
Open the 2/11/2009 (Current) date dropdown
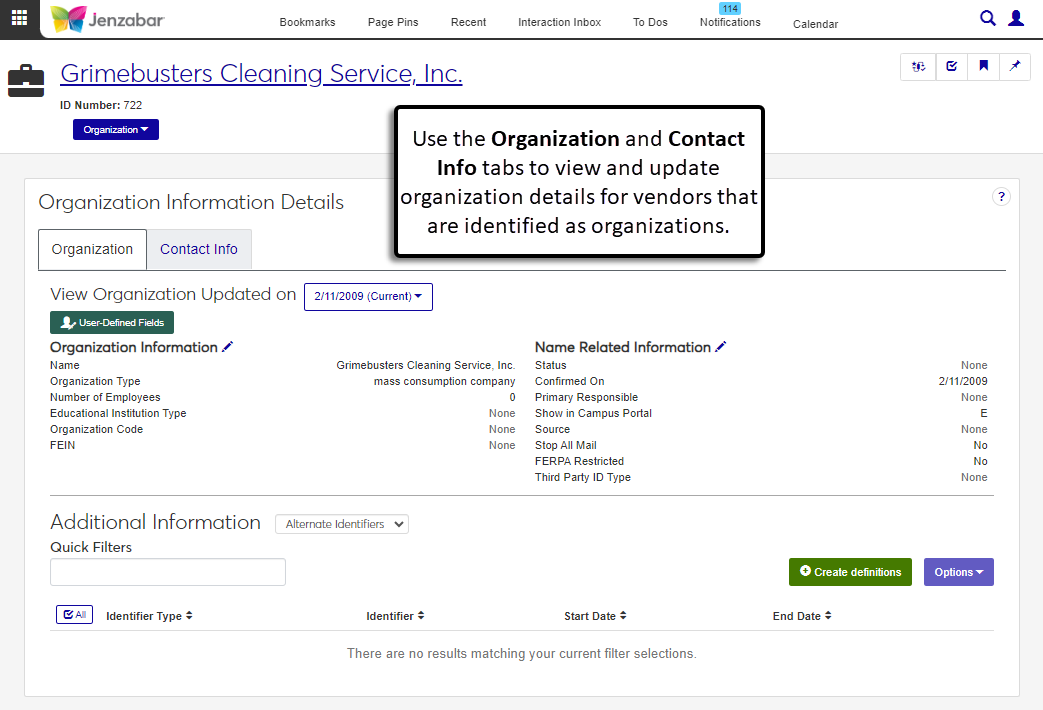point(368,297)
